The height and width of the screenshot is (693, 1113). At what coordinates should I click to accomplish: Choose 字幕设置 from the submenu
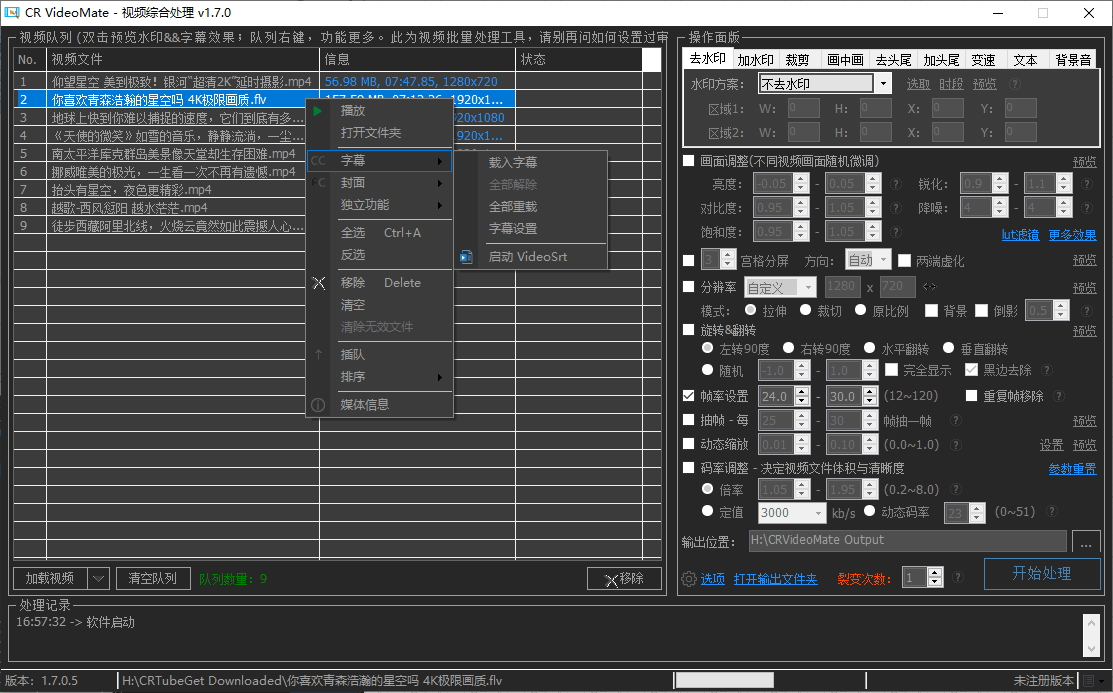pyautogui.click(x=513, y=229)
